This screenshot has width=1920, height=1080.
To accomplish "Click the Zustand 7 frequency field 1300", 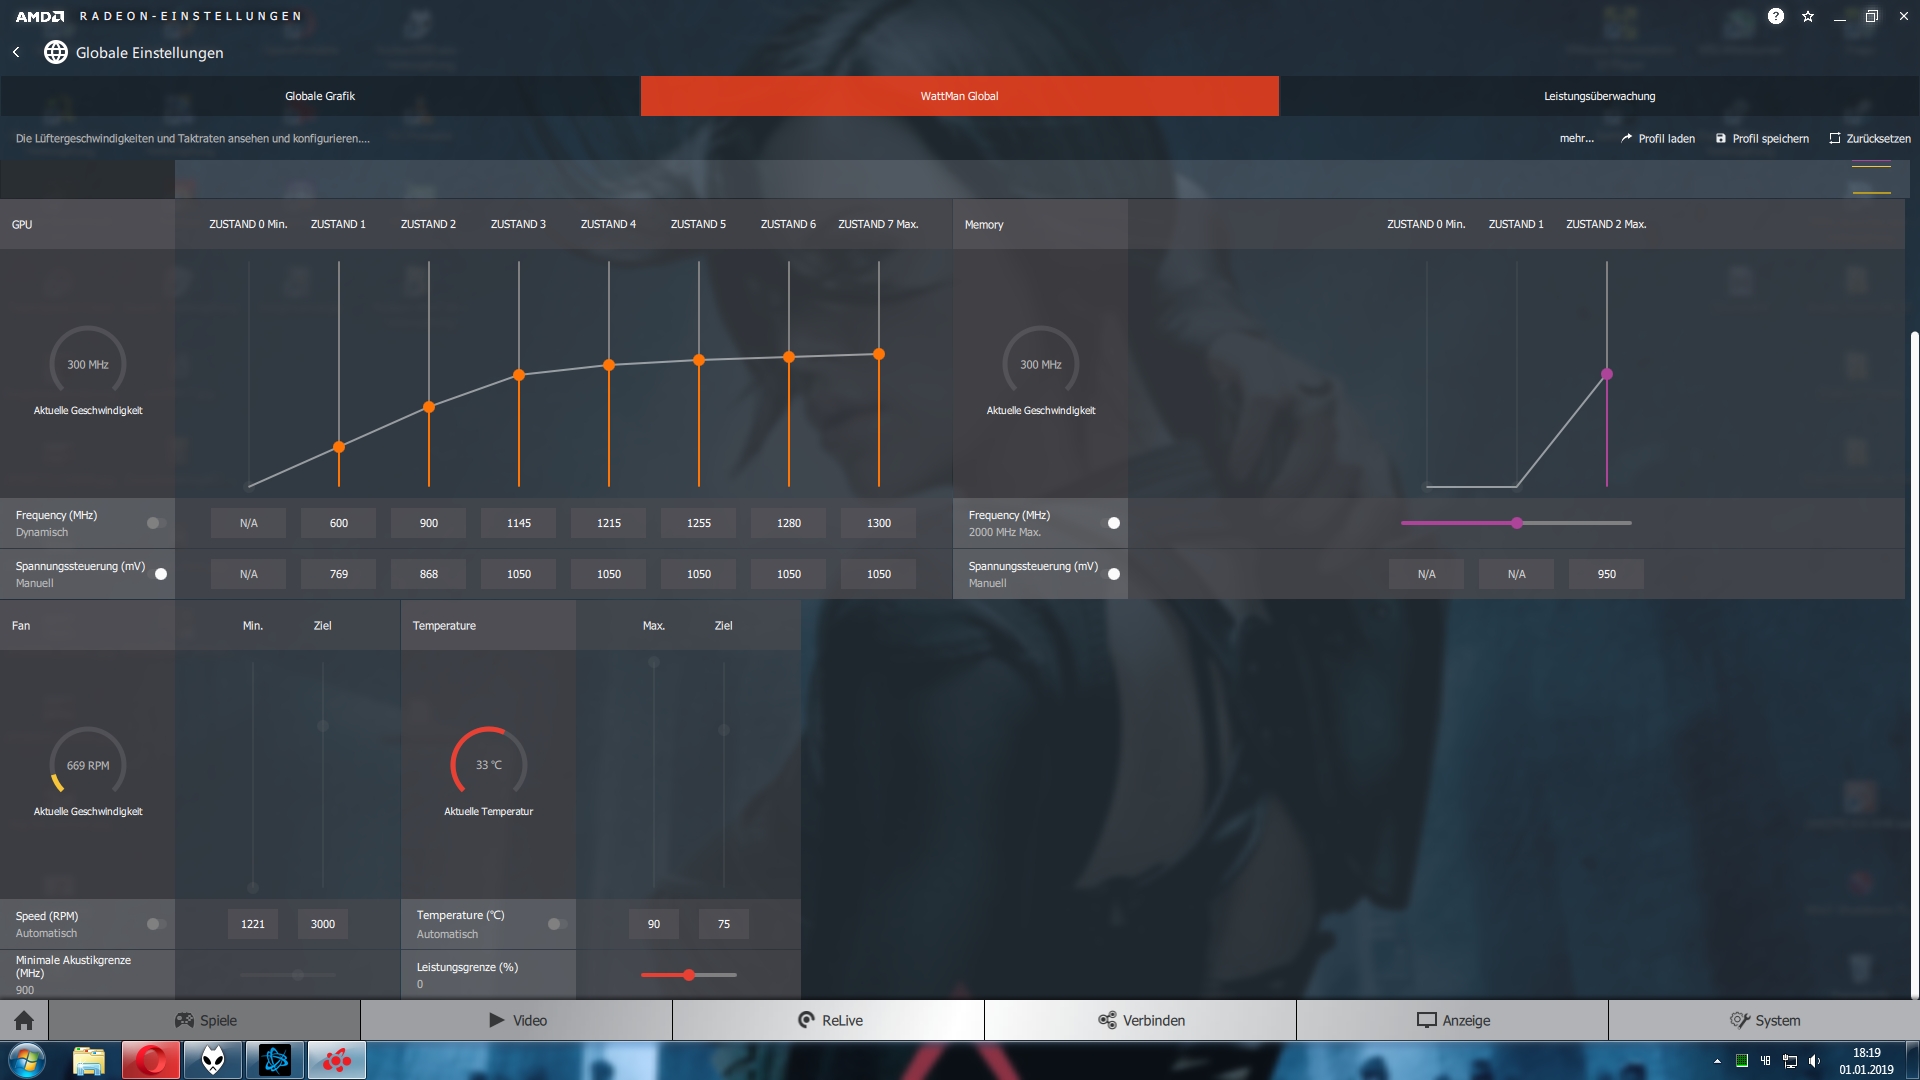I will point(878,523).
